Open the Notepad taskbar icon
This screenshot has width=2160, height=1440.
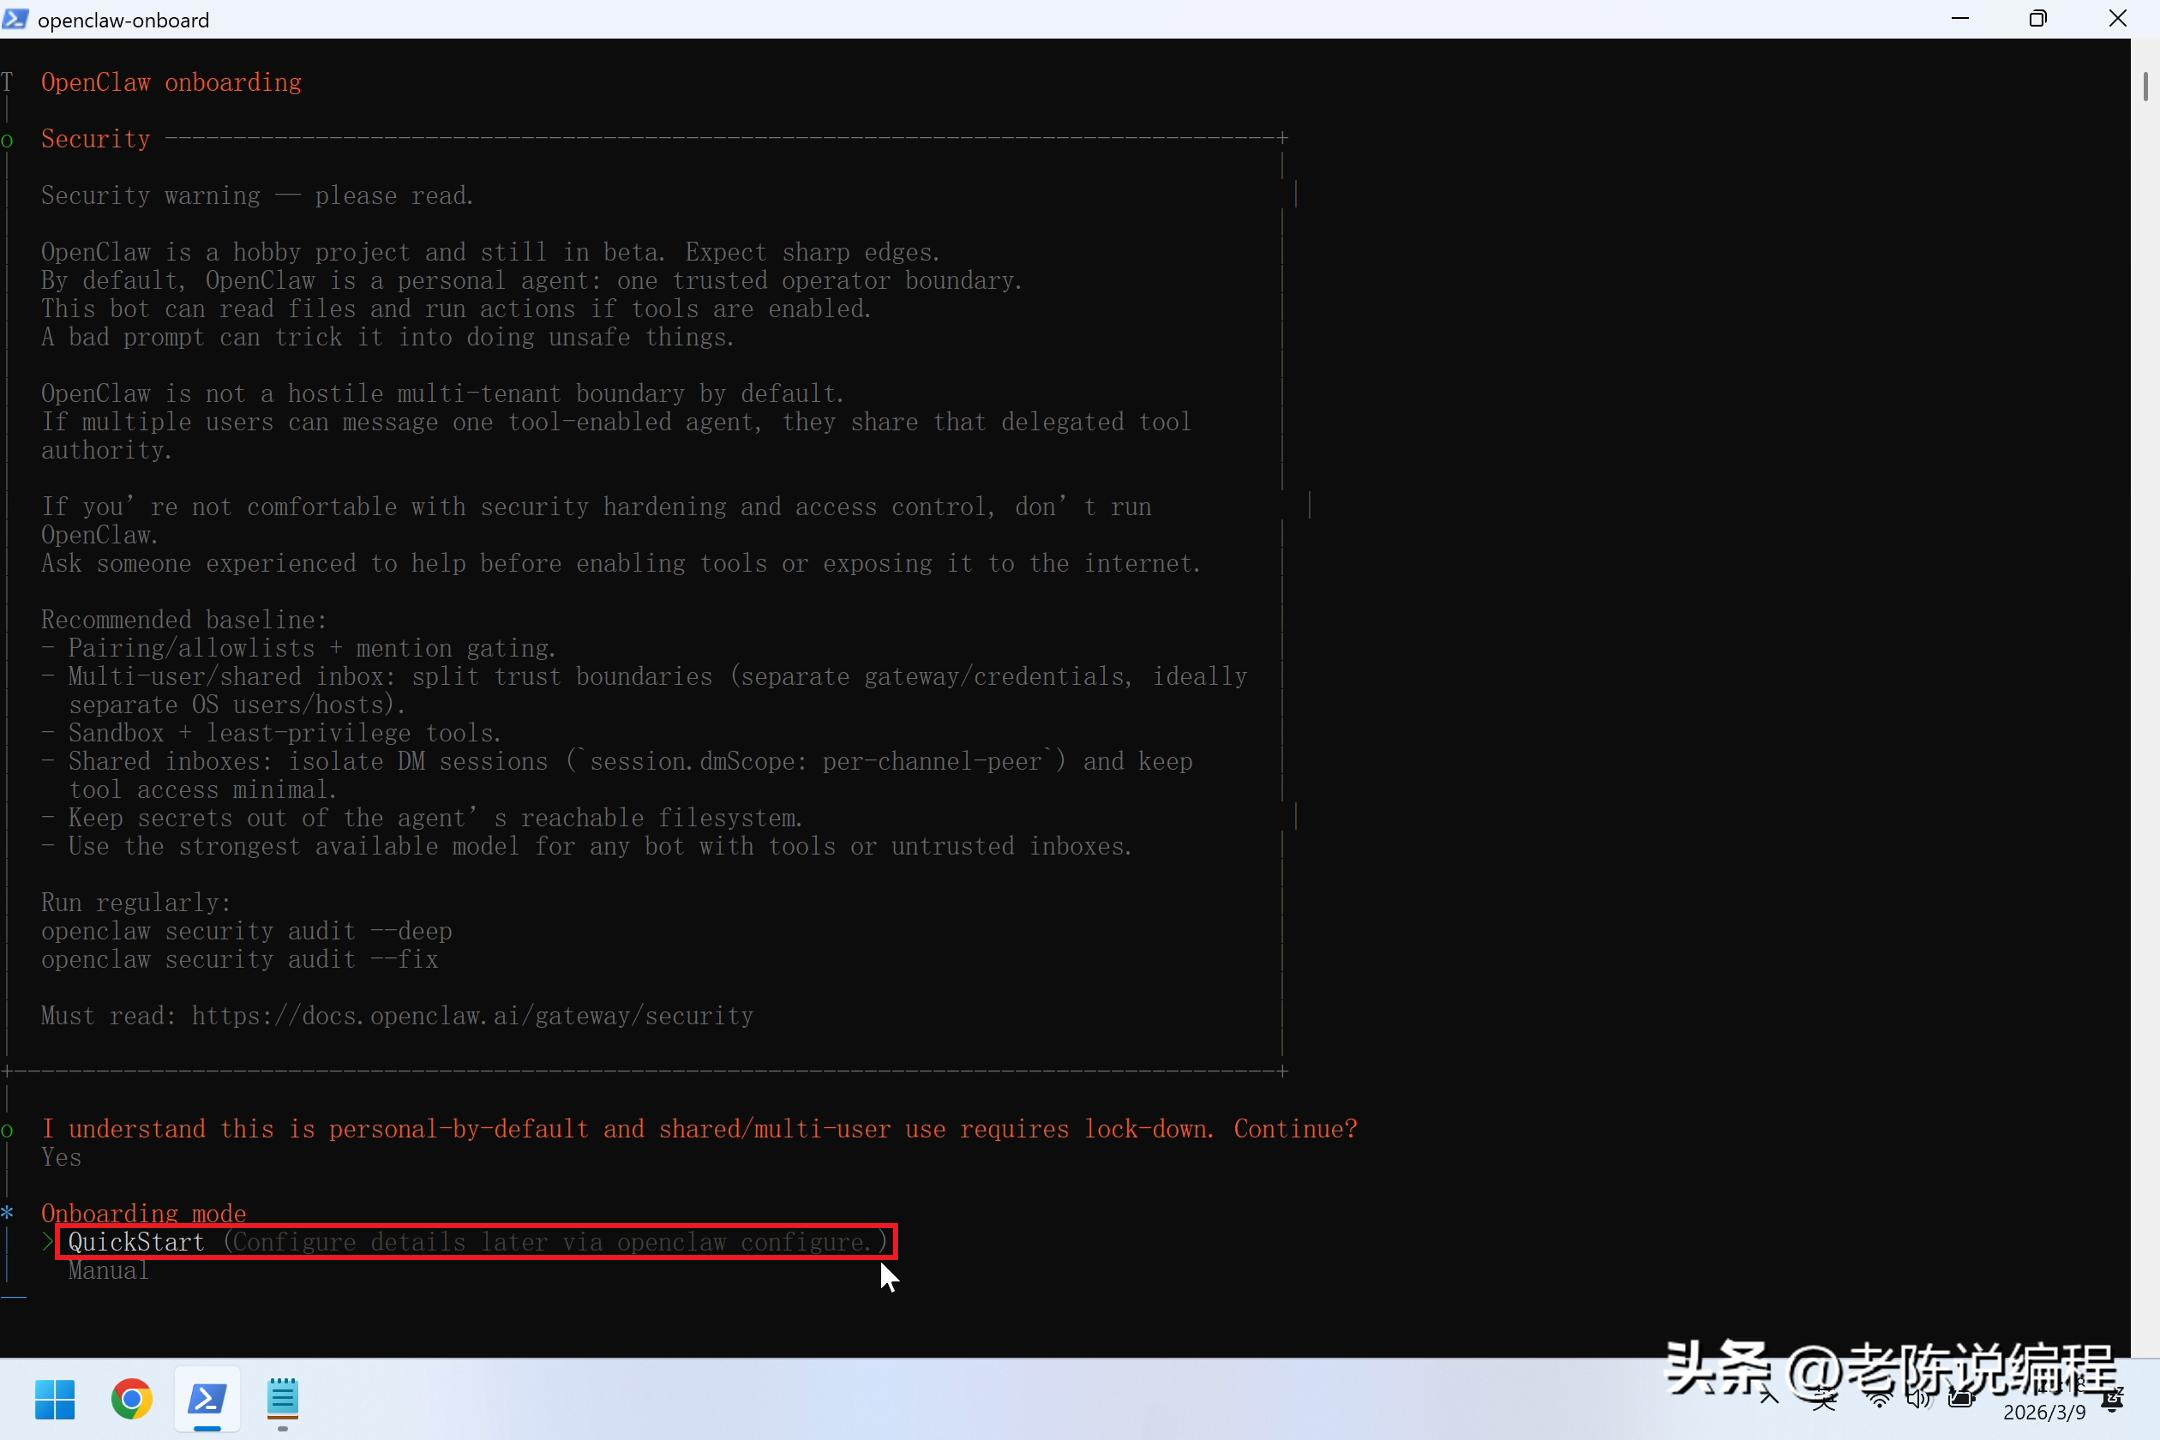pos(283,1399)
